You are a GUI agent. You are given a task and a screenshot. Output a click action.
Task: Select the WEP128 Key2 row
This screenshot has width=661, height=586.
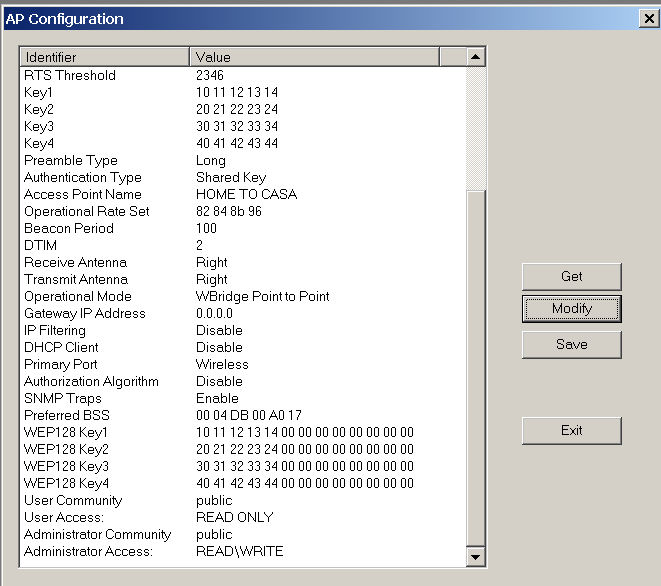point(243,449)
